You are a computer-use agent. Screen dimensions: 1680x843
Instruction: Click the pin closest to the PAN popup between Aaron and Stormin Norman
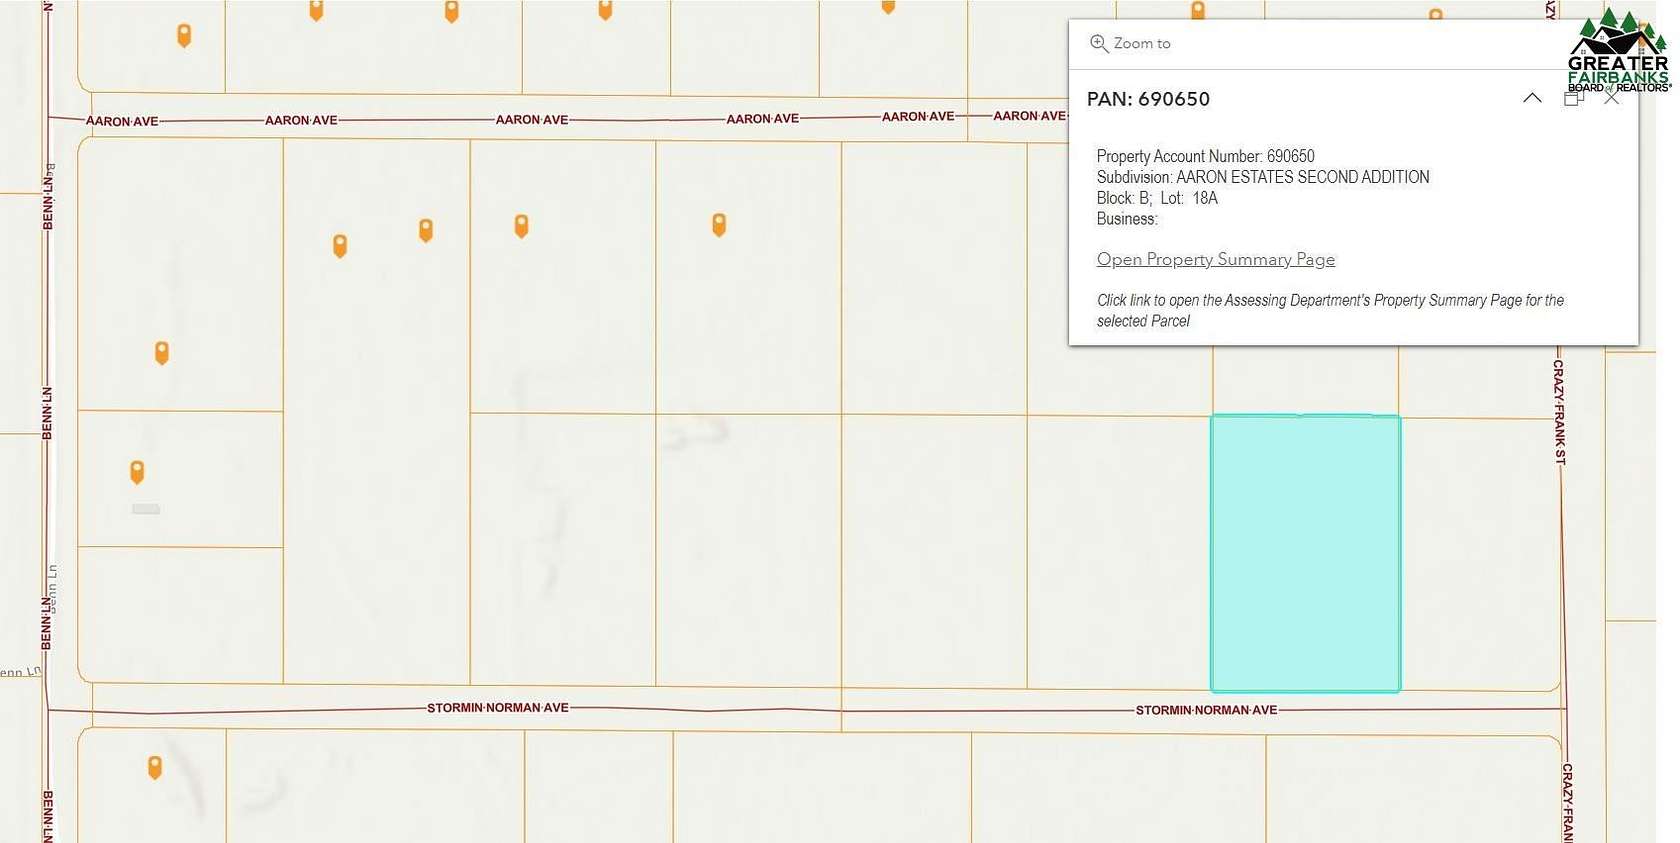(719, 224)
